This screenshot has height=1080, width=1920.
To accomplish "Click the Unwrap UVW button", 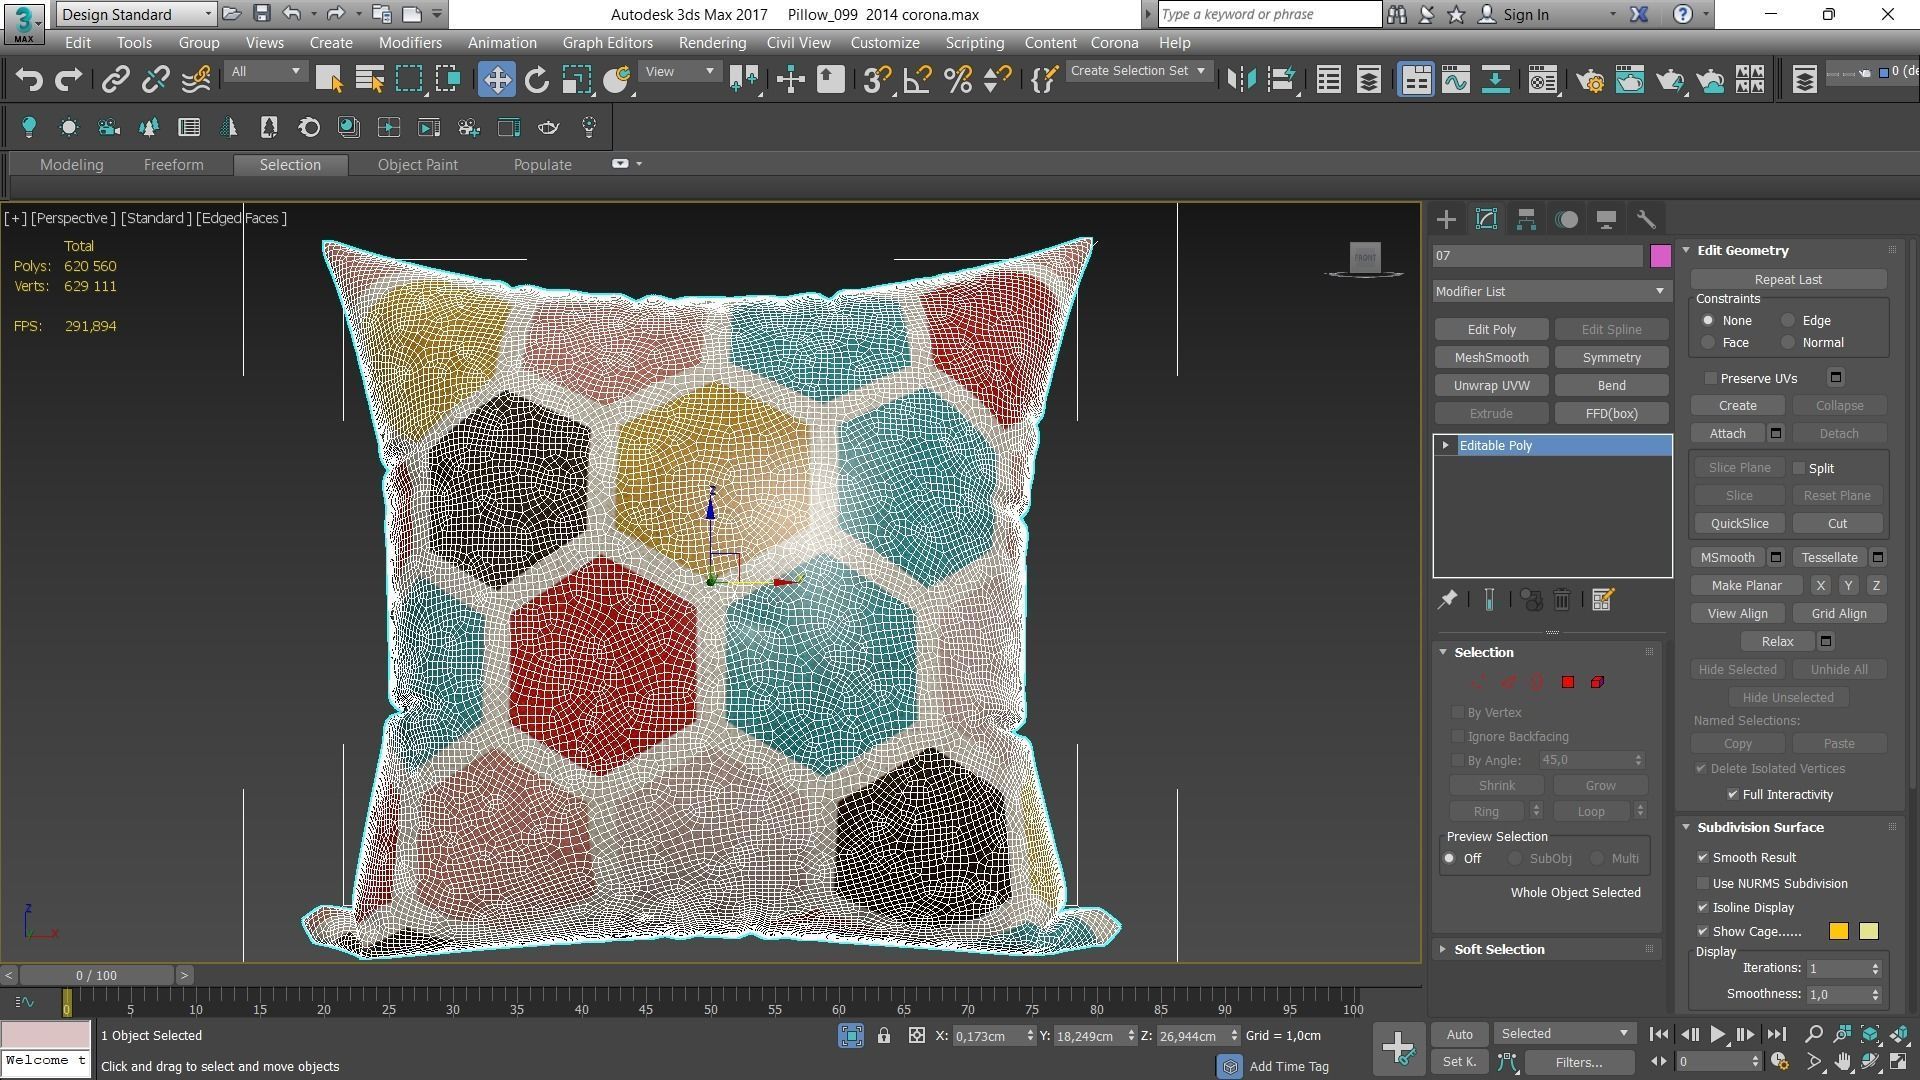I will pos(1491,386).
